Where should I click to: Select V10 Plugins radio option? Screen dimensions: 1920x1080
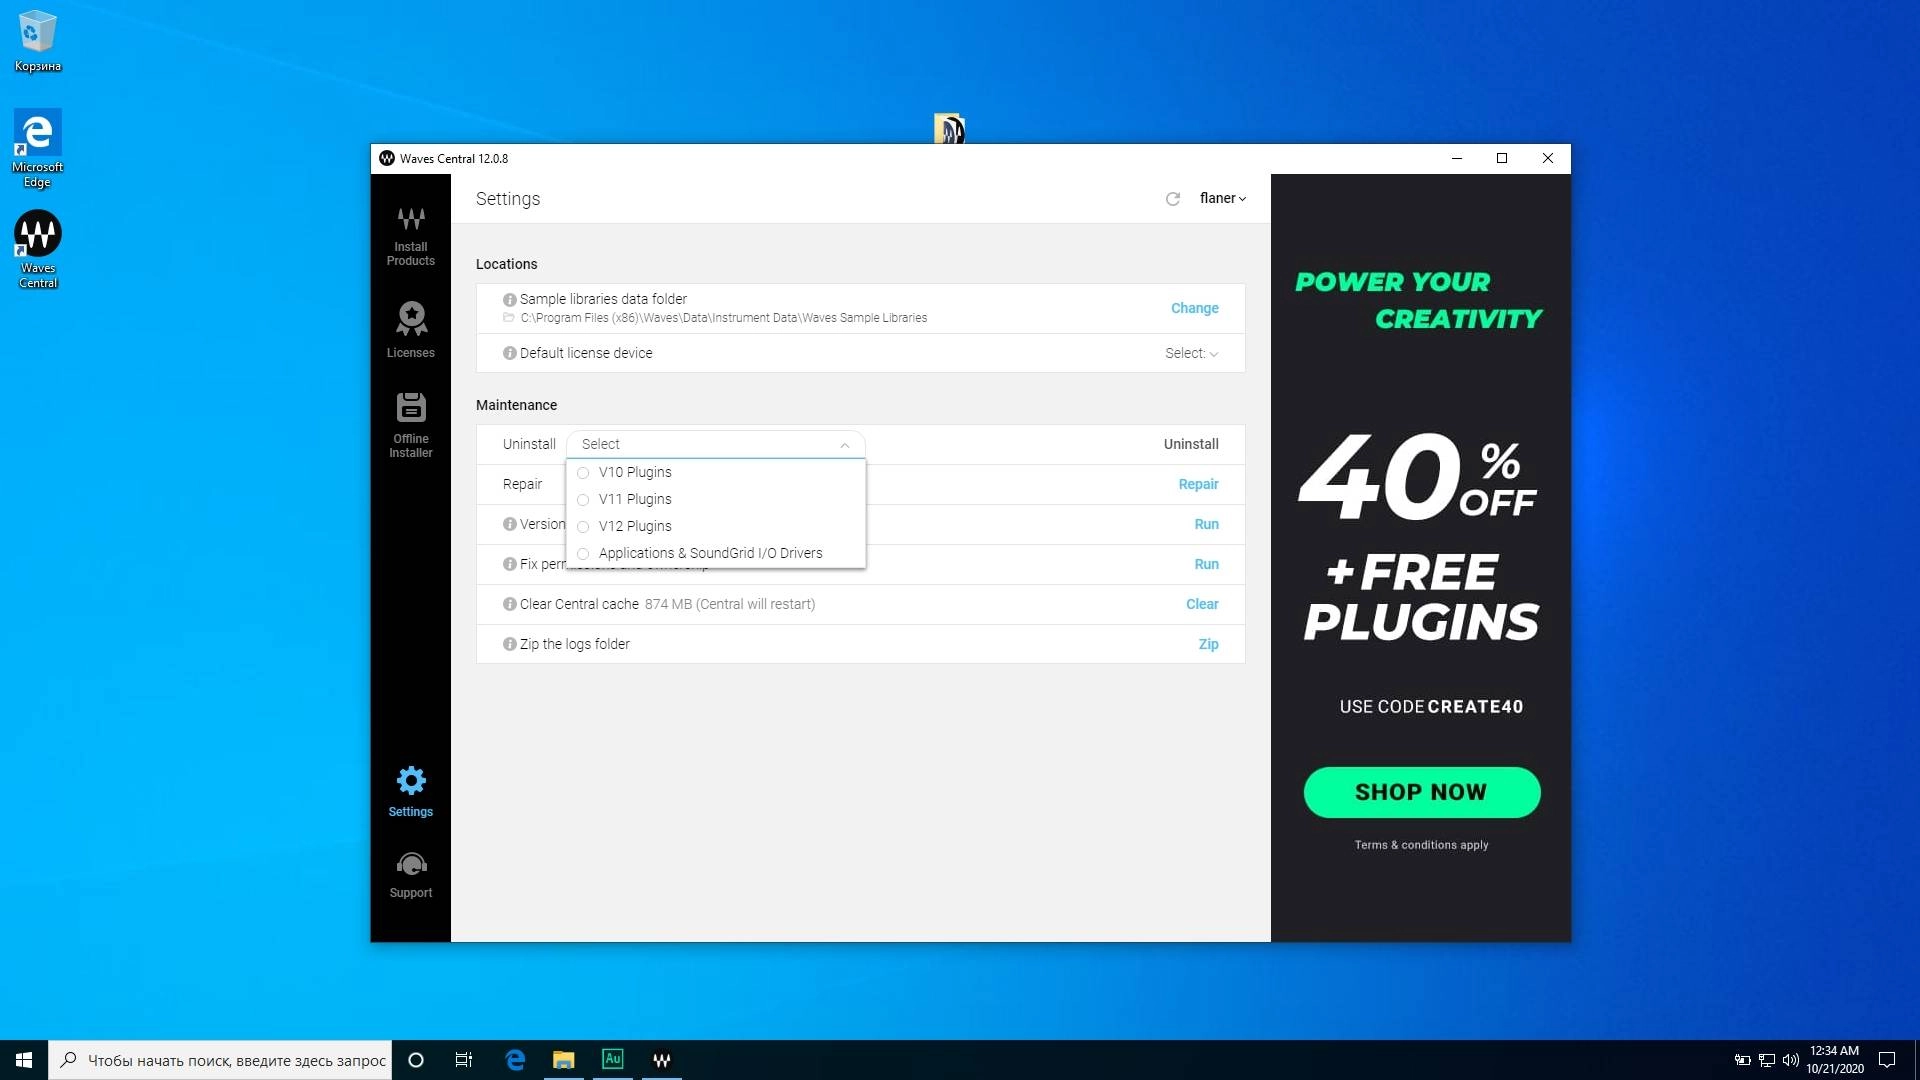tap(583, 473)
